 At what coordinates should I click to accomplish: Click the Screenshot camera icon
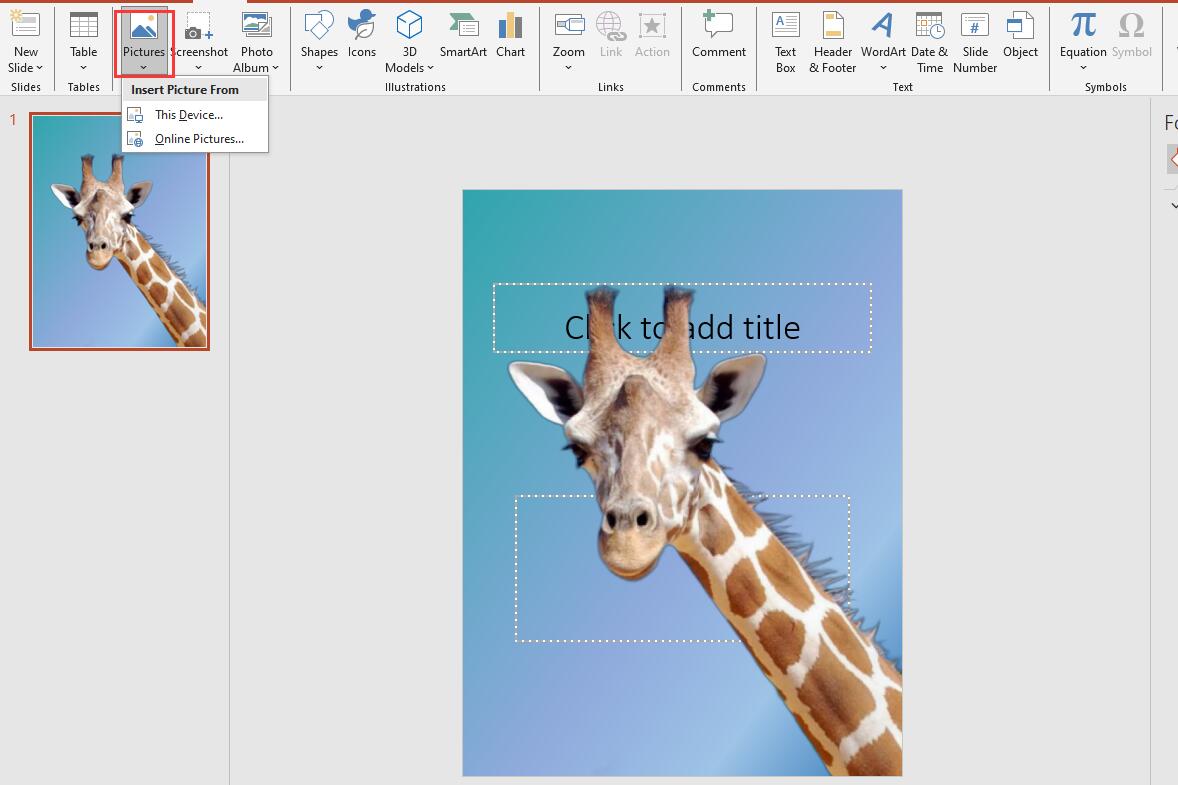(198, 26)
